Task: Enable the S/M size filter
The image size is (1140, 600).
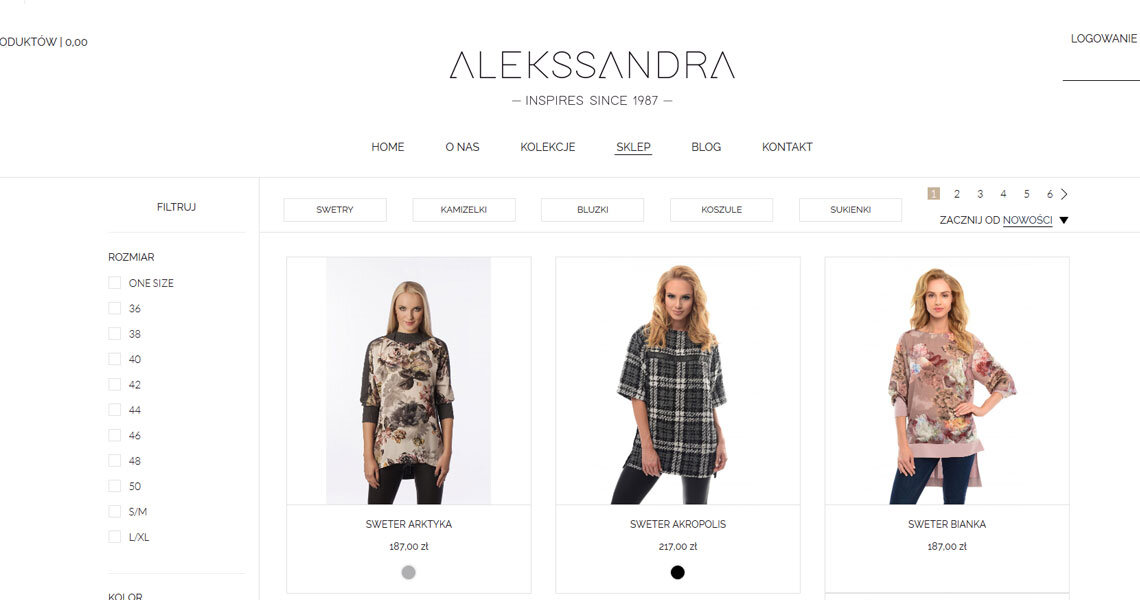Action: (x=114, y=511)
